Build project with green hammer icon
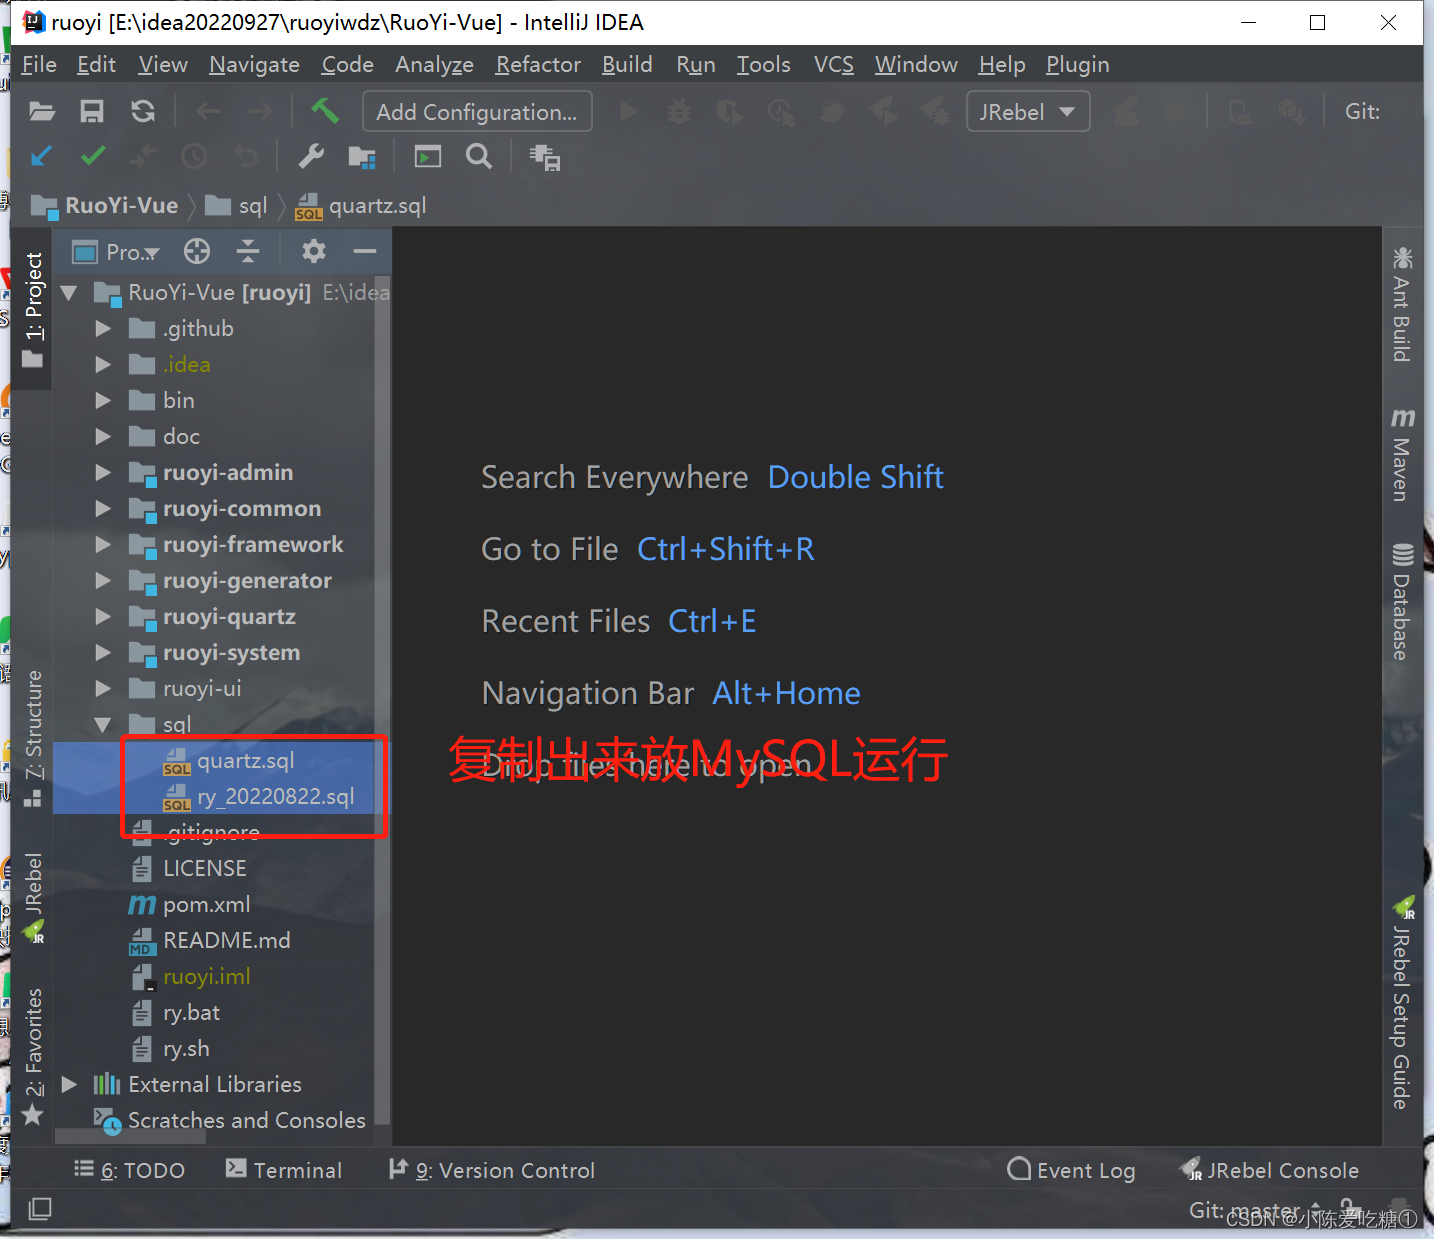 324,110
